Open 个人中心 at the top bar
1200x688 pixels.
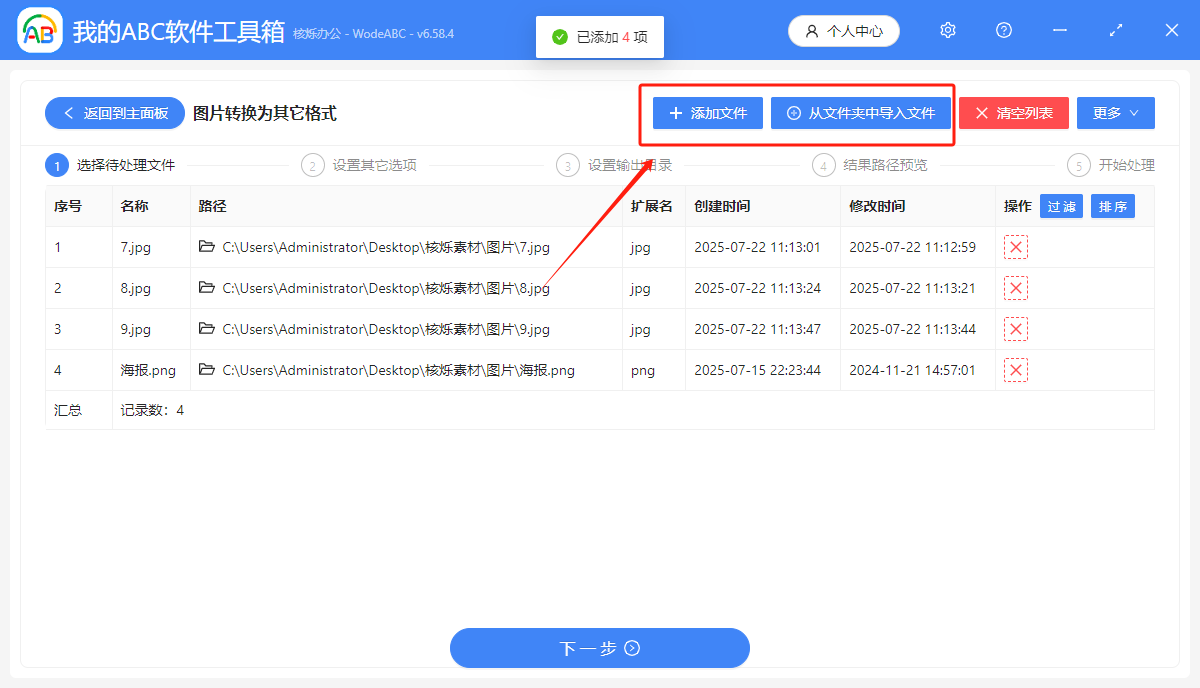pyautogui.click(x=843, y=30)
